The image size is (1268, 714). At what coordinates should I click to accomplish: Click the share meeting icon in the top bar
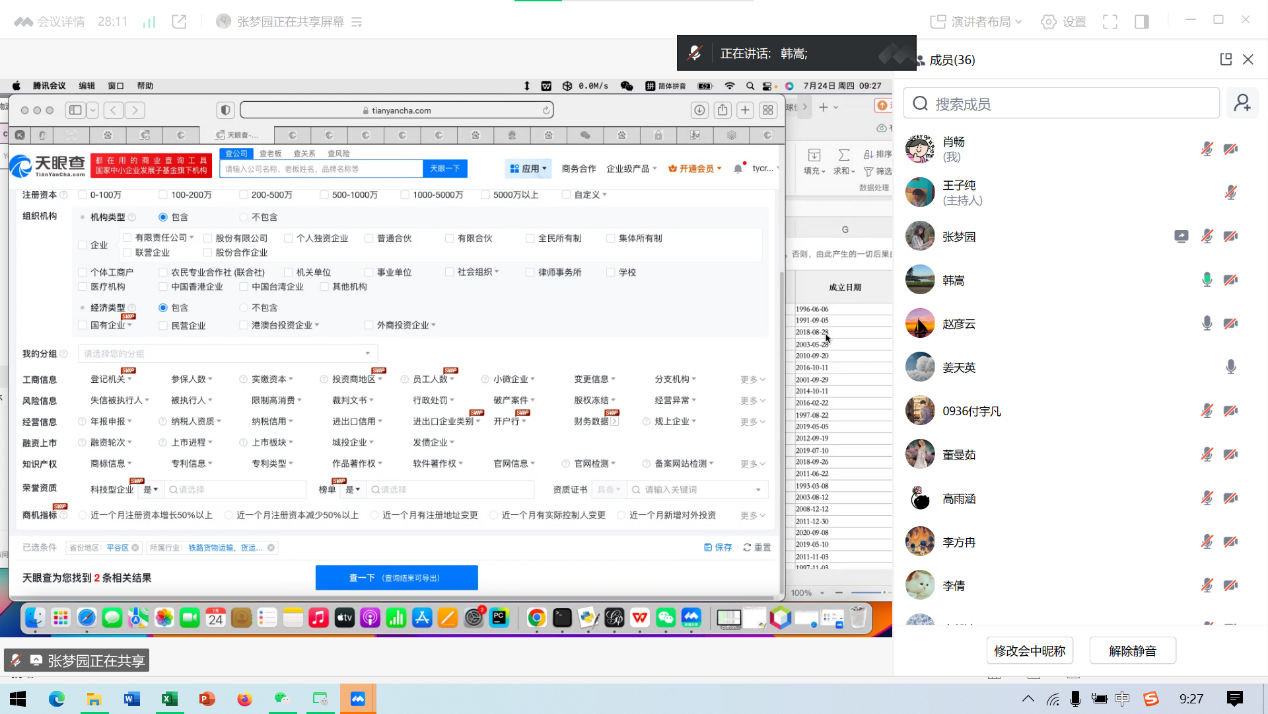(x=179, y=21)
